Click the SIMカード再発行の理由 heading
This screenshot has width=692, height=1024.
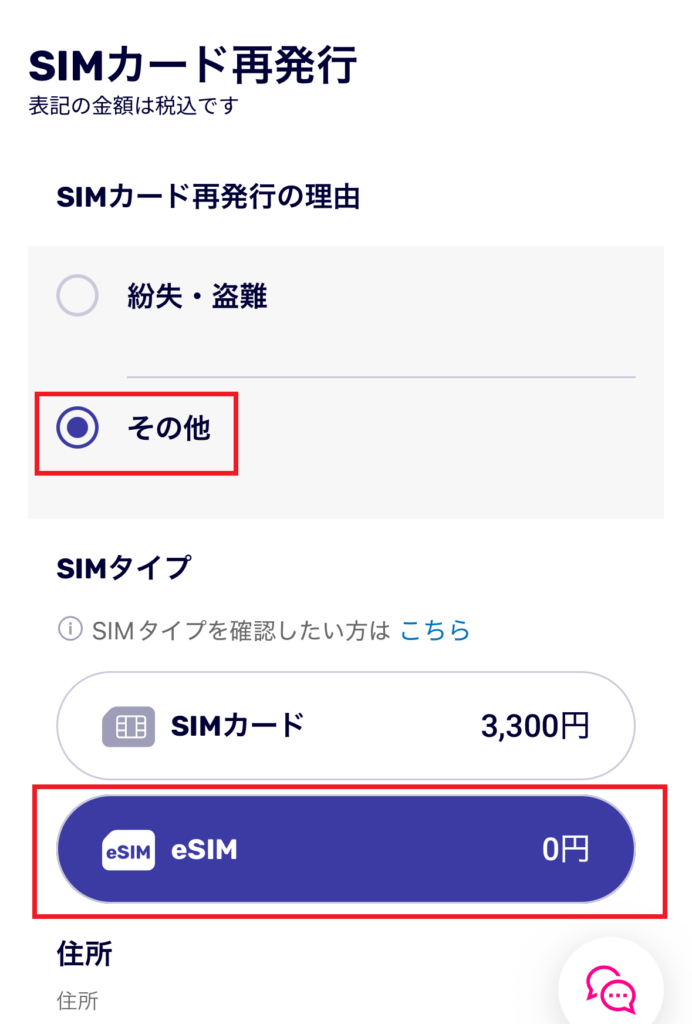pyautogui.click(x=208, y=196)
